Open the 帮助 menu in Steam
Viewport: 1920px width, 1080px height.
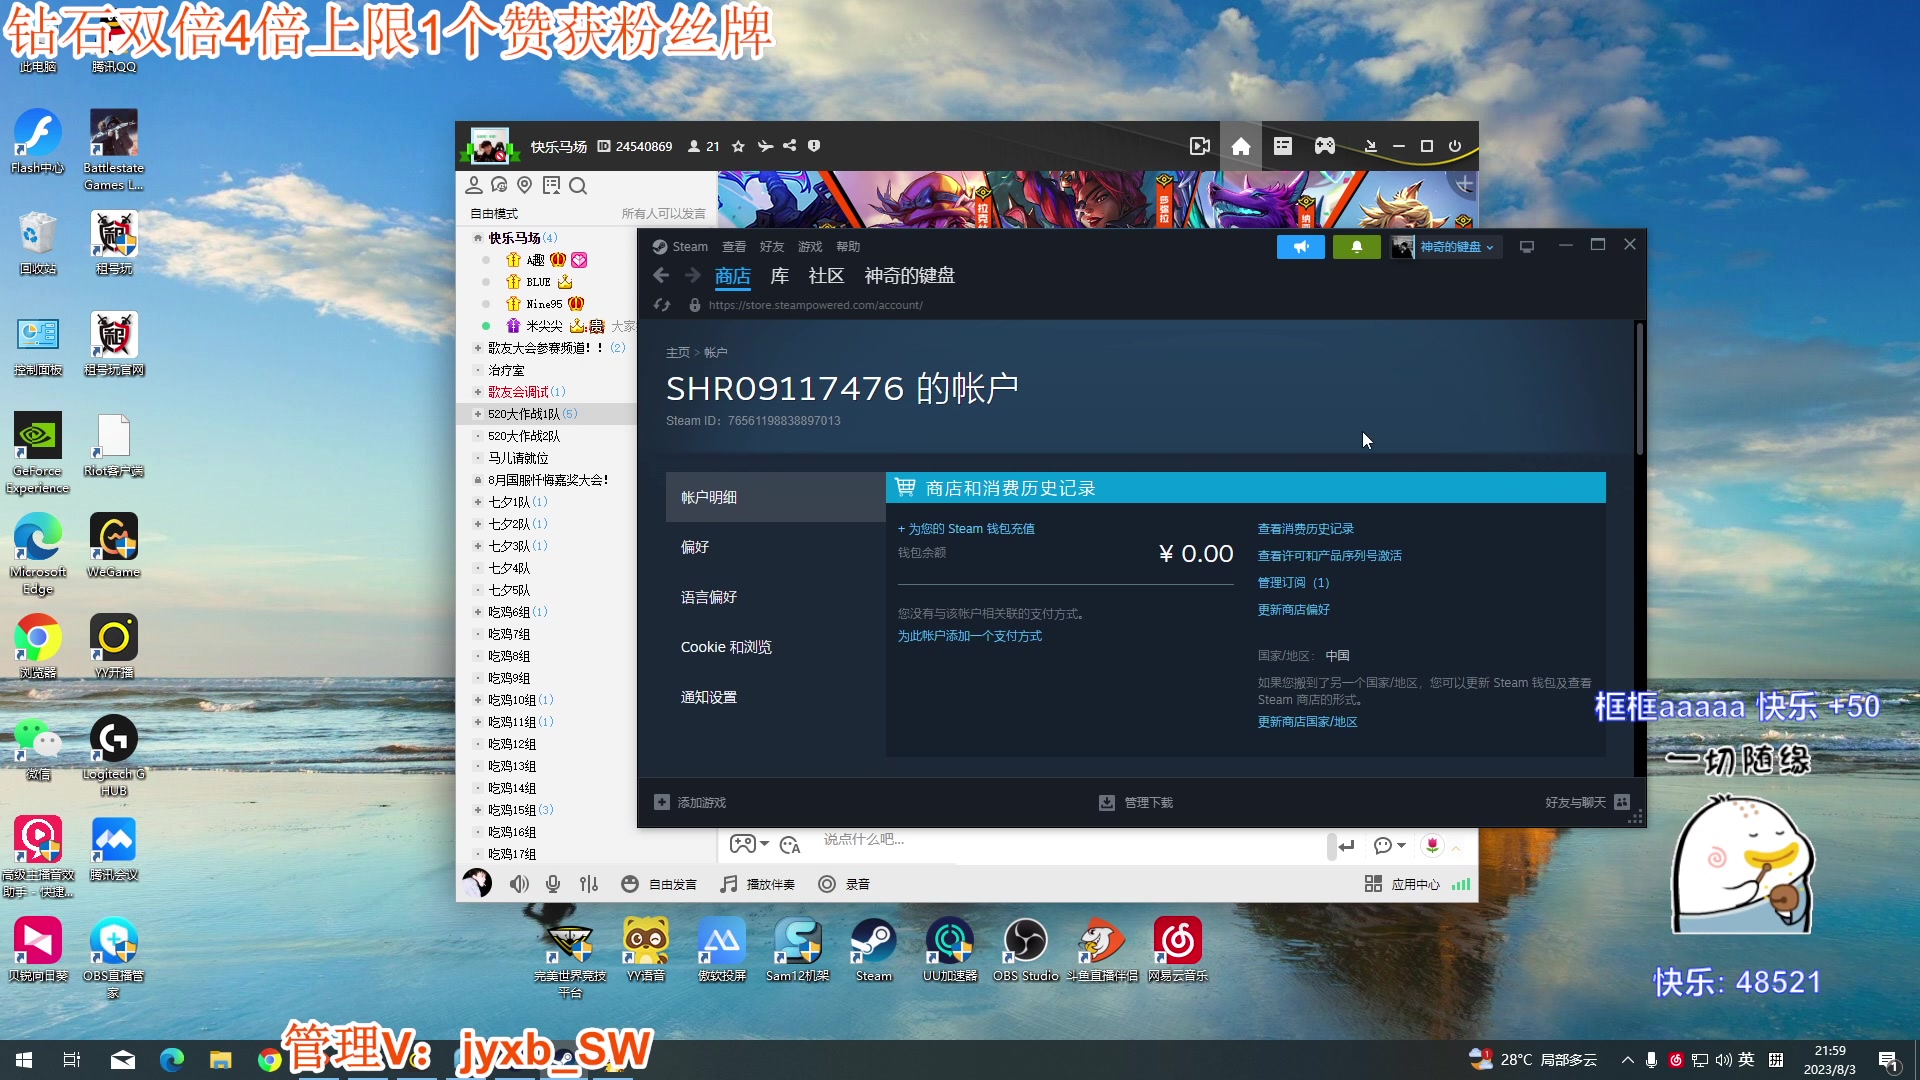pos(848,247)
